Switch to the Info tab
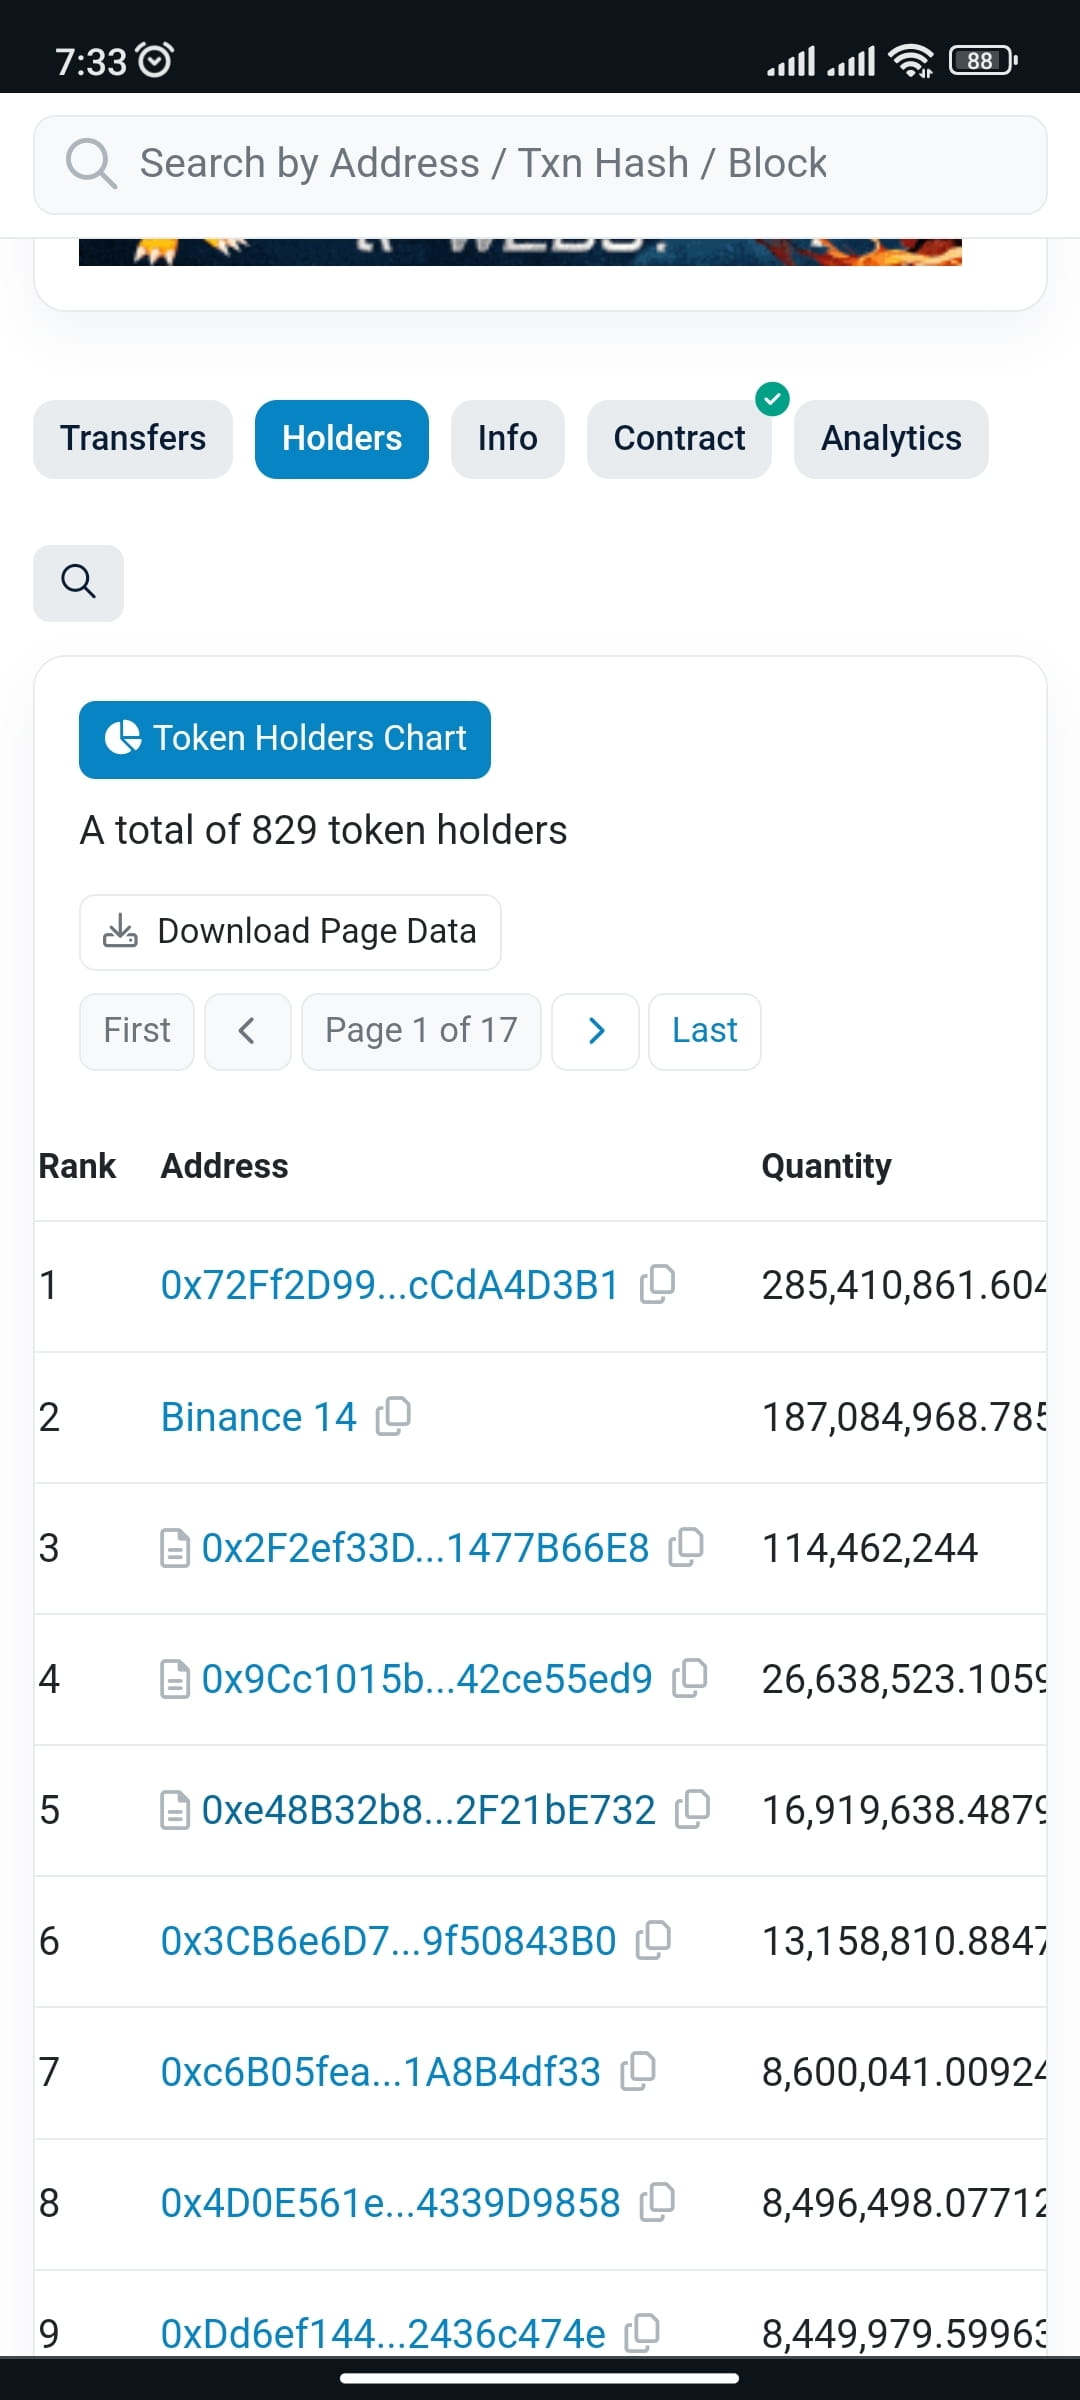The height and width of the screenshot is (2400, 1080). pyautogui.click(x=507, y=438)
